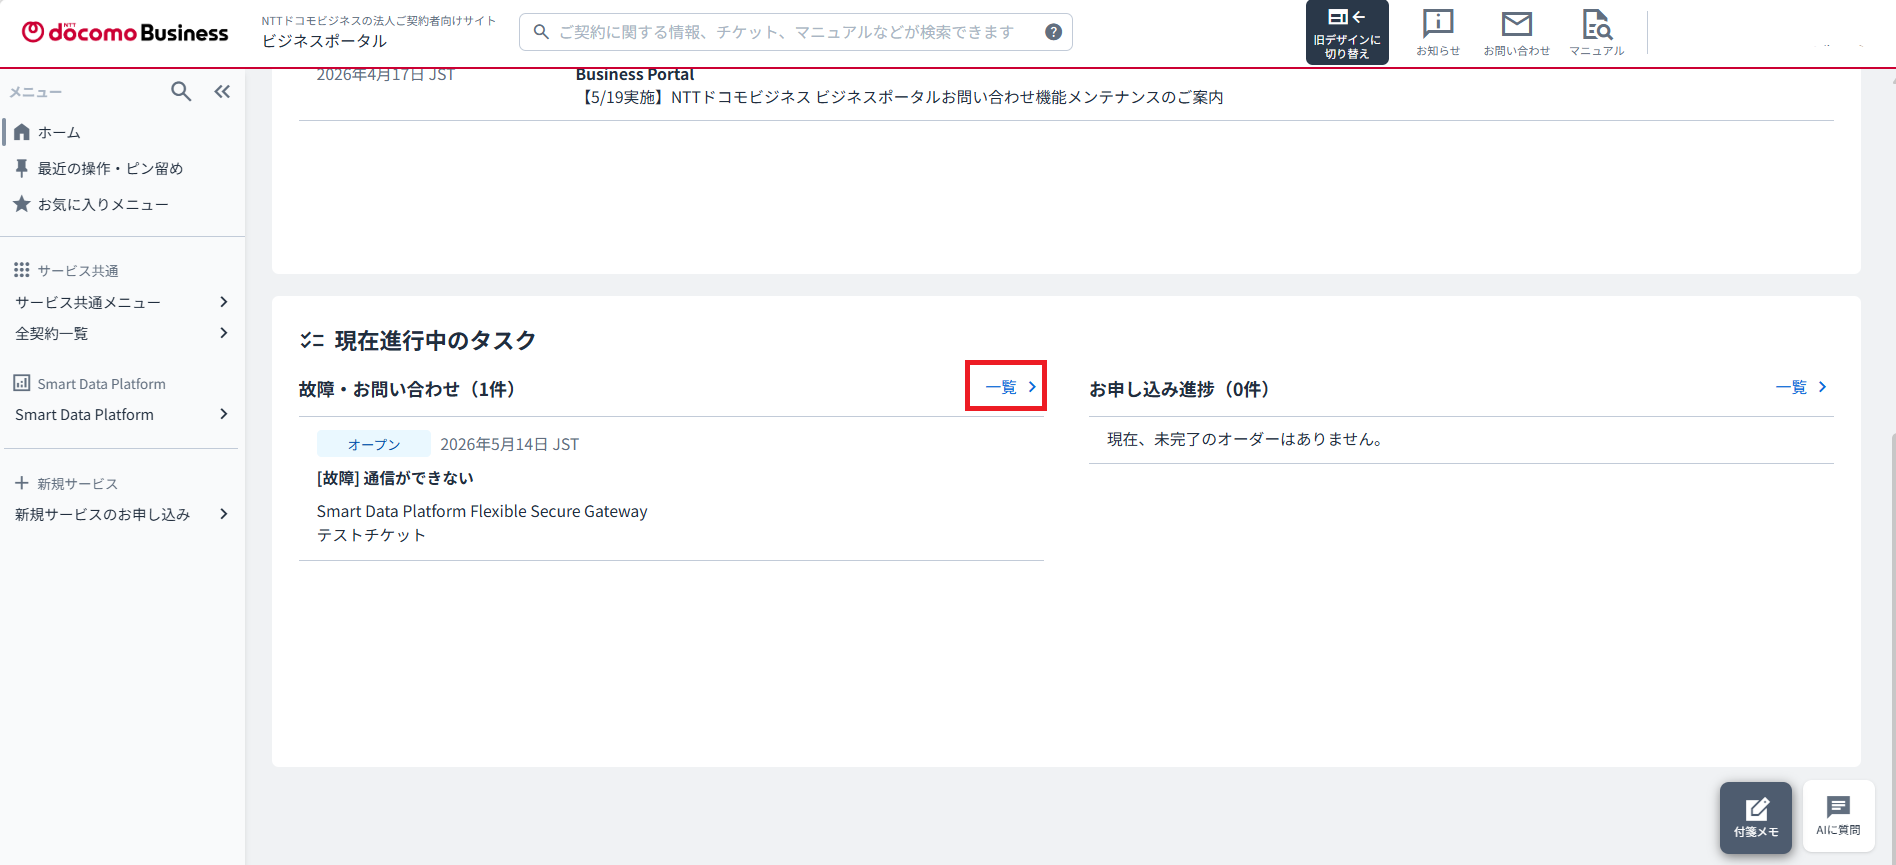This screenshot has height=865, width=1896.
Task: Open the 5/19 maintenance notice
Action: click(900, 97)
